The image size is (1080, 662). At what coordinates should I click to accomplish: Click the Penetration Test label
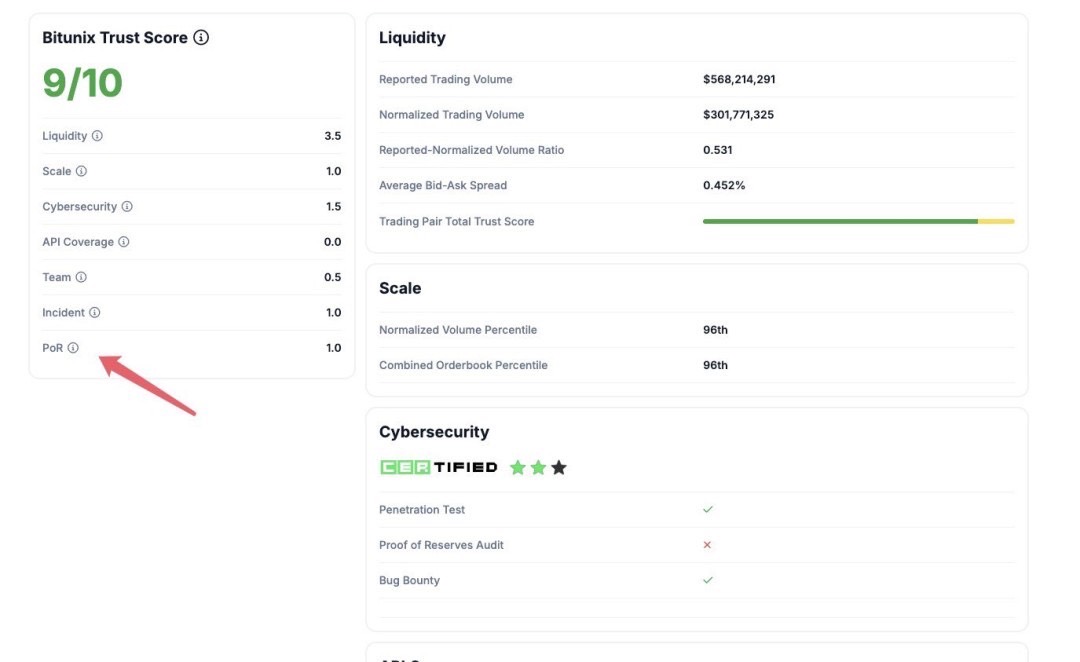point(422,509)
